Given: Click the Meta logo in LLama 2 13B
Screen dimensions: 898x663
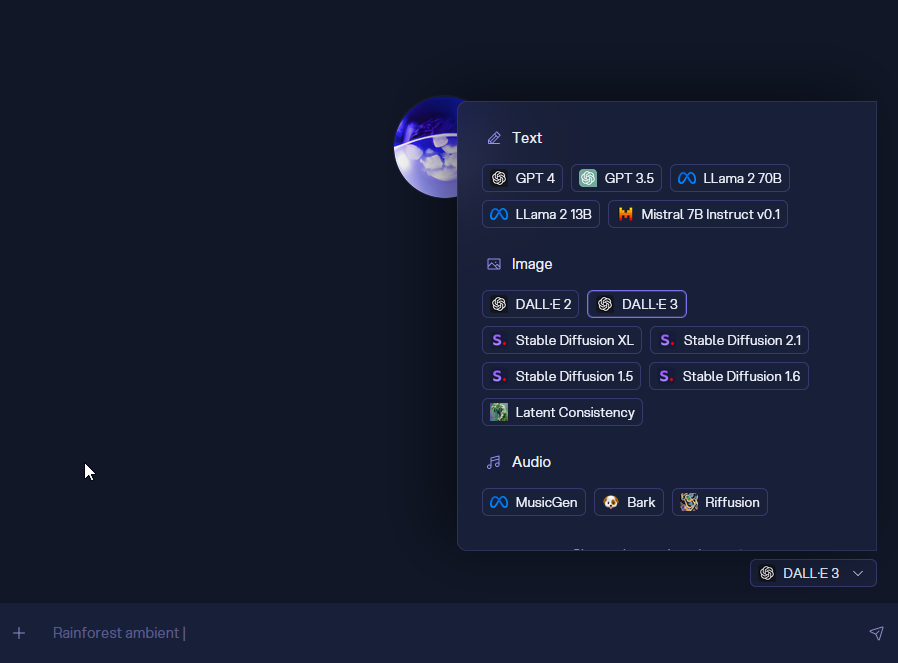Looking at the screenshot, I should click(499, 215).
